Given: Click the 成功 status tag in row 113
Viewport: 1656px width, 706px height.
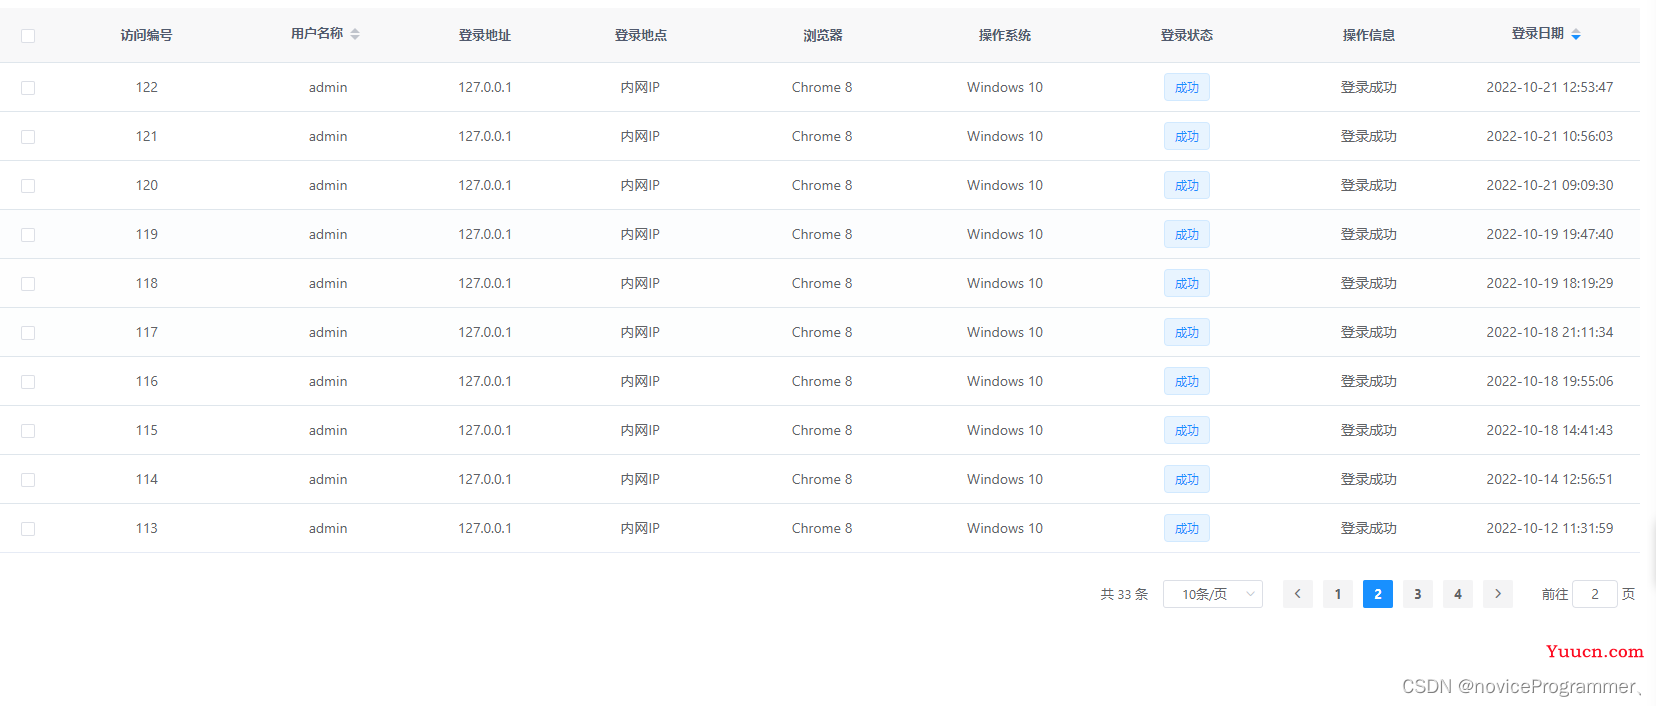Looking at the screenshot, I should click(x=1187, y=528).
